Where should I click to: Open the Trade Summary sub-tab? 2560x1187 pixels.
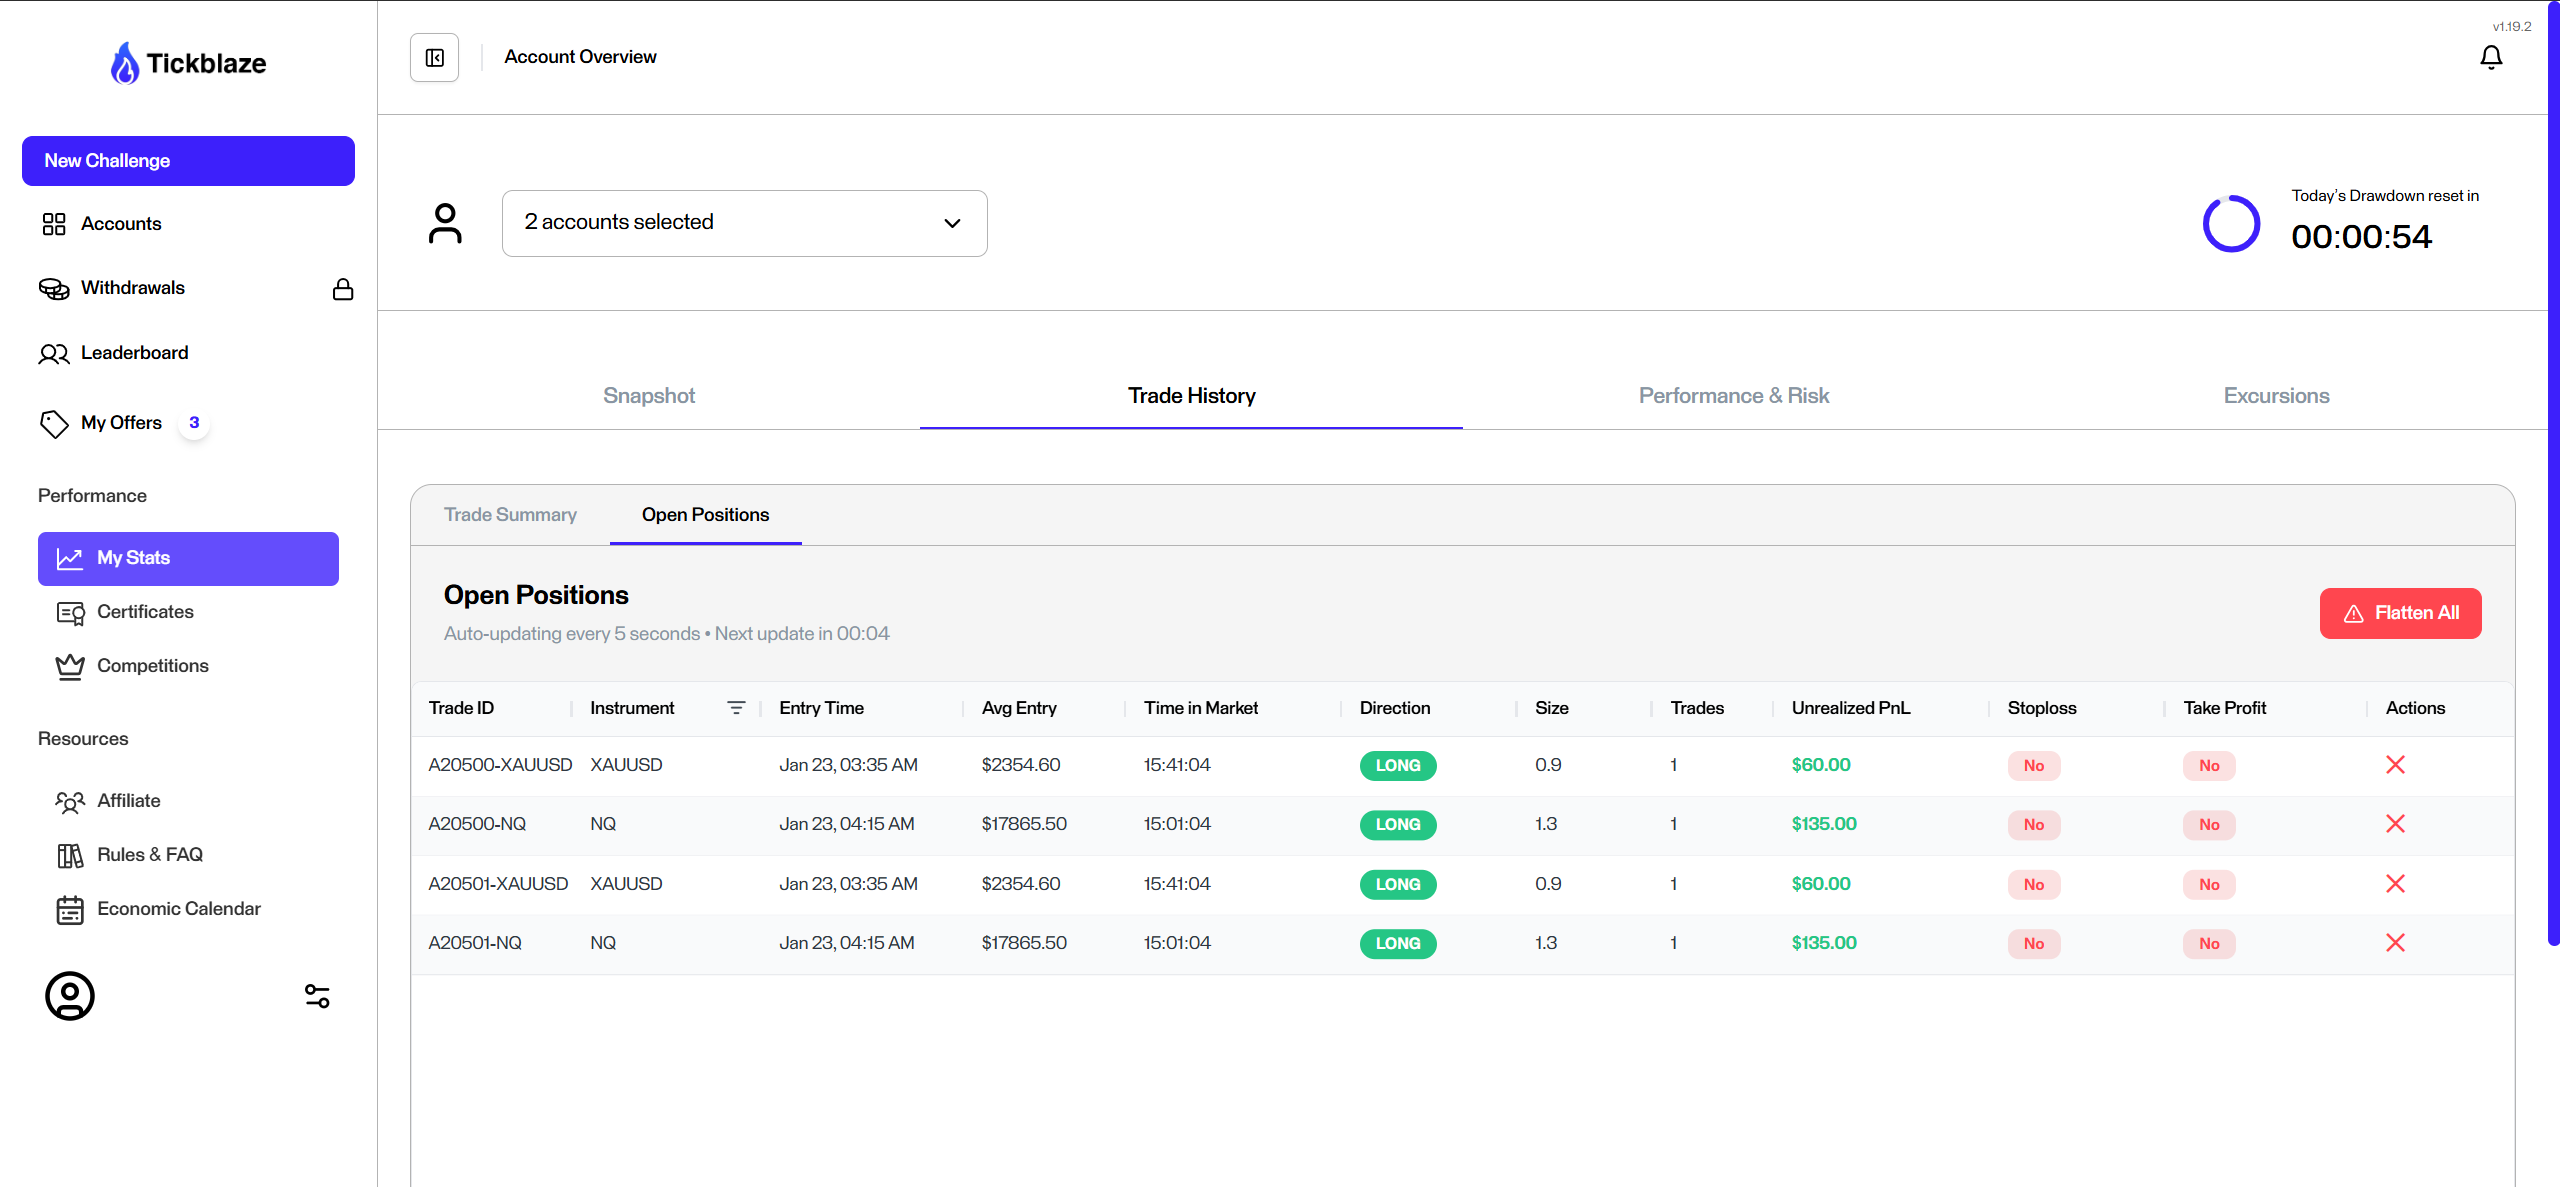tap(510, 515)
